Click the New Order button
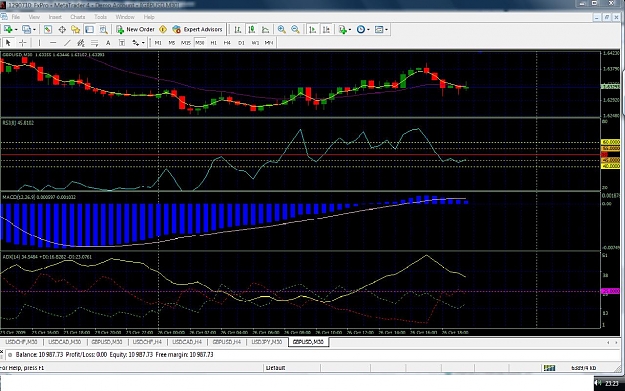625x391 pixels. click(135, 29)
